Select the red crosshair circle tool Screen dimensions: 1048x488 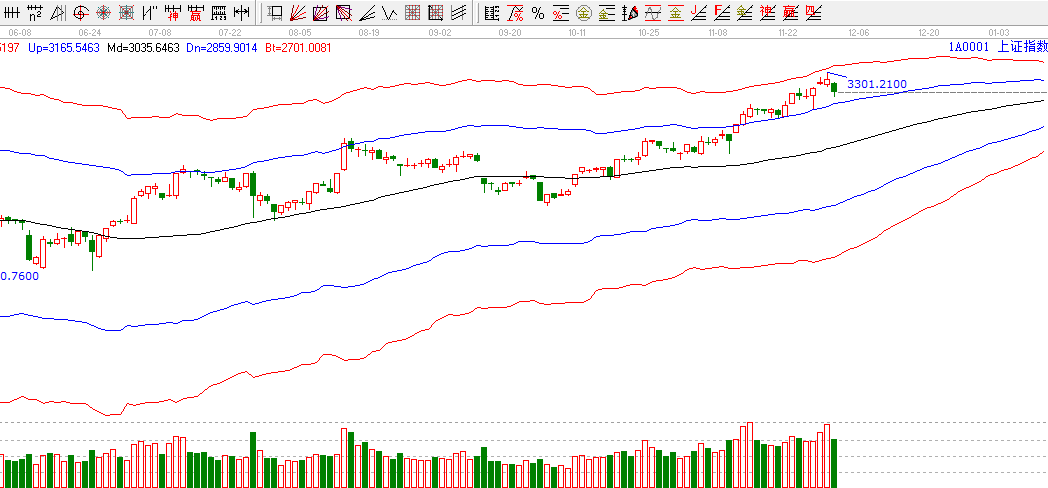80,13
